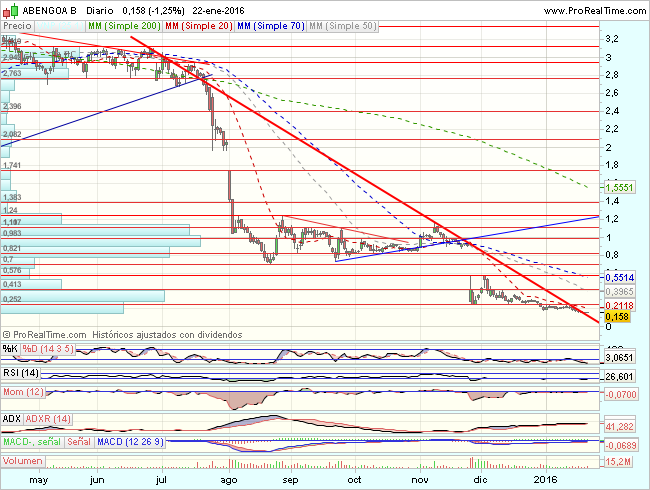Image resolution: width=650 pixels, height=490 pixels.
Task: Click the 2,396 price level label
Action: [x=12, y=107]
